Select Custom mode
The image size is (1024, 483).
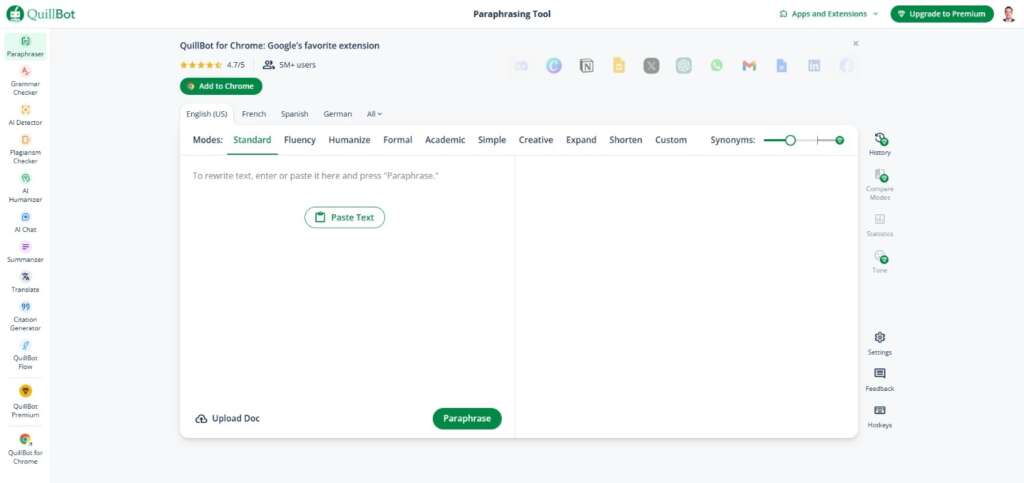pyautogui.click(x=671, y=140)
